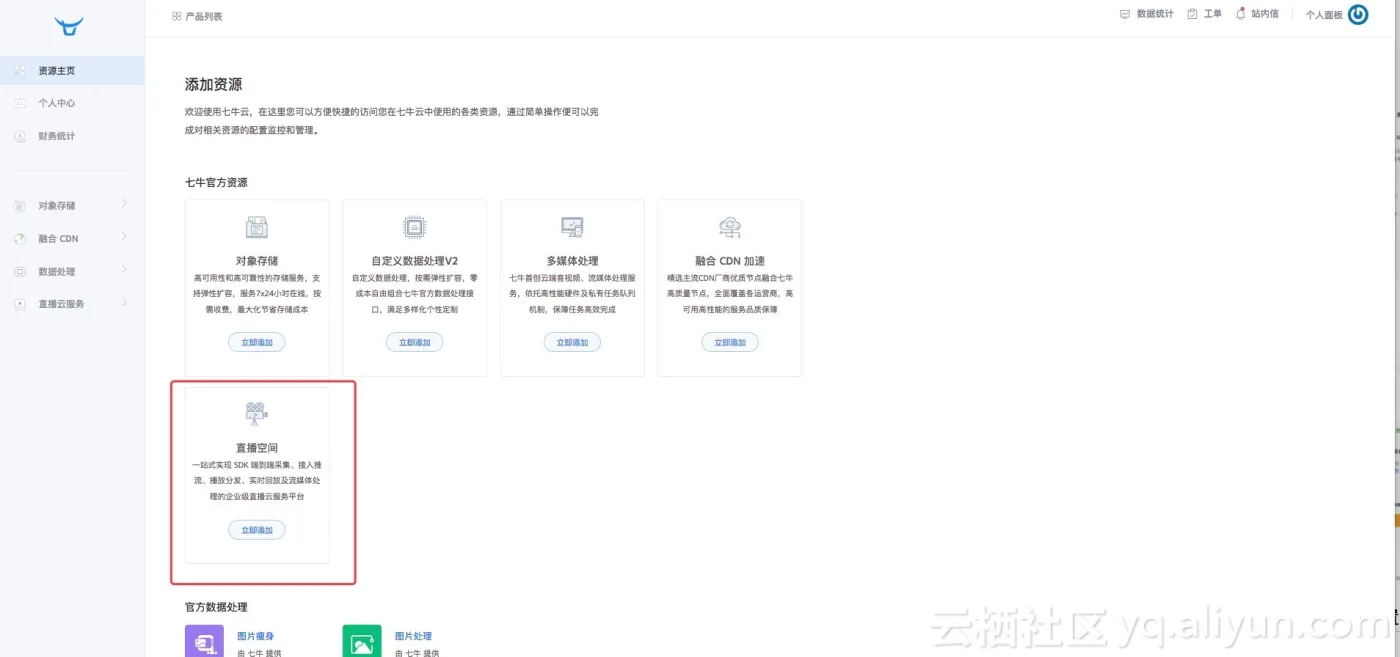Screen dimensions: 1400x657
Task: Click 立即添加 under 直播空间
Action: (257, 530)
